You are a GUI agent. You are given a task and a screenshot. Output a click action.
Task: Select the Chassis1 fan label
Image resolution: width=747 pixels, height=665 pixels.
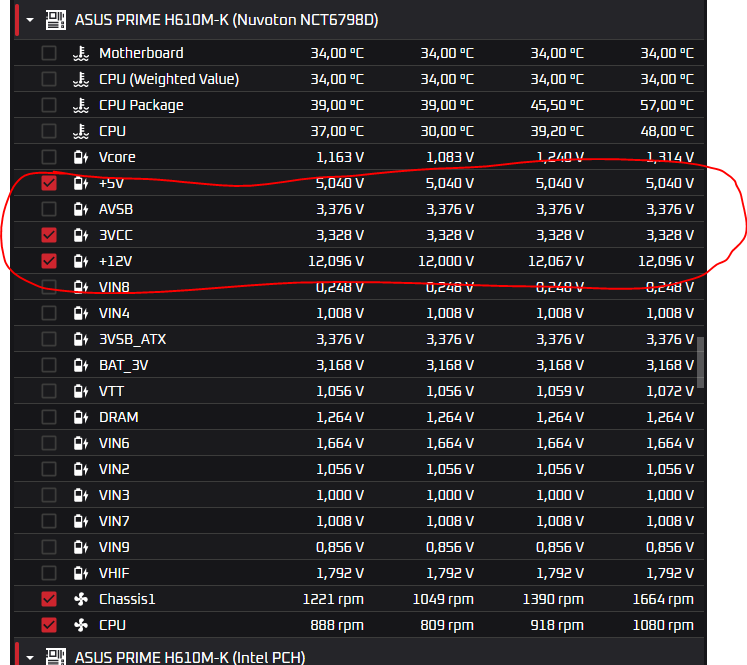[x=127, y=599]
